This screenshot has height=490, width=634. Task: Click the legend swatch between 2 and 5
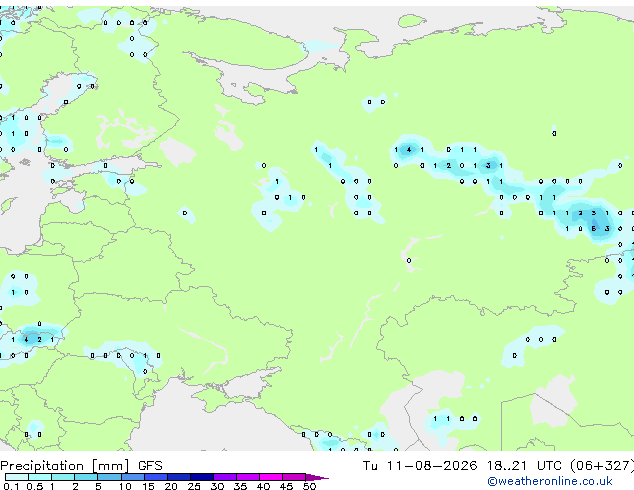point(86,477)
